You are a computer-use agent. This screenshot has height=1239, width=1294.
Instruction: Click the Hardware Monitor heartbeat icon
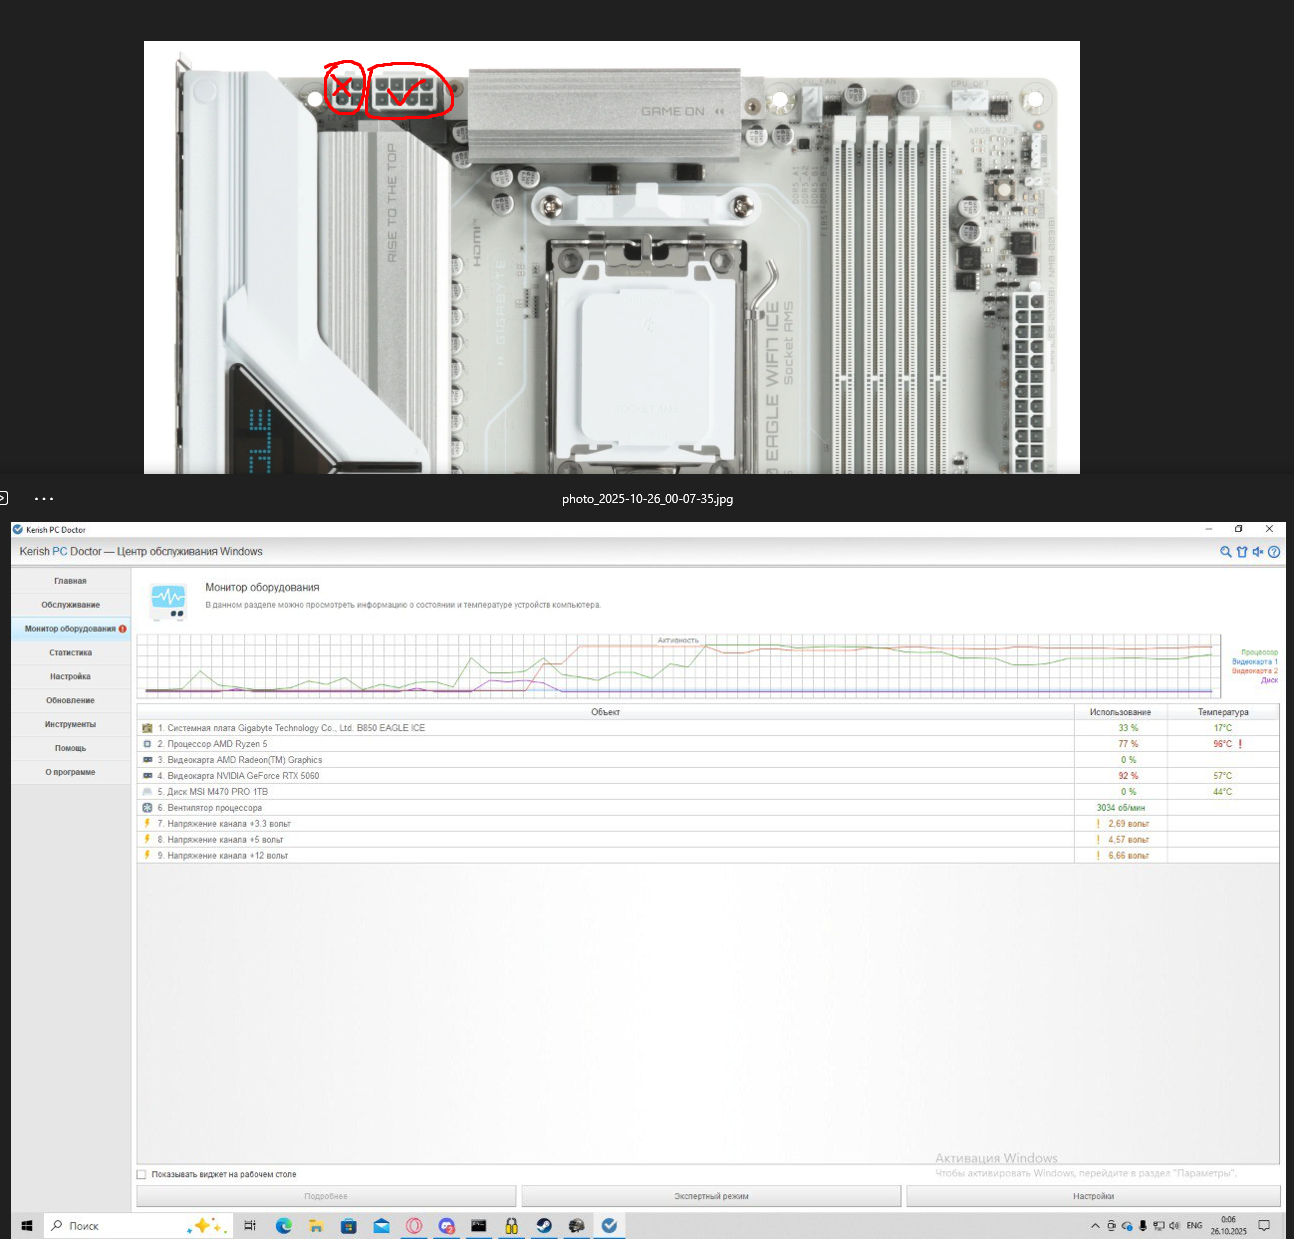(168, 600)
